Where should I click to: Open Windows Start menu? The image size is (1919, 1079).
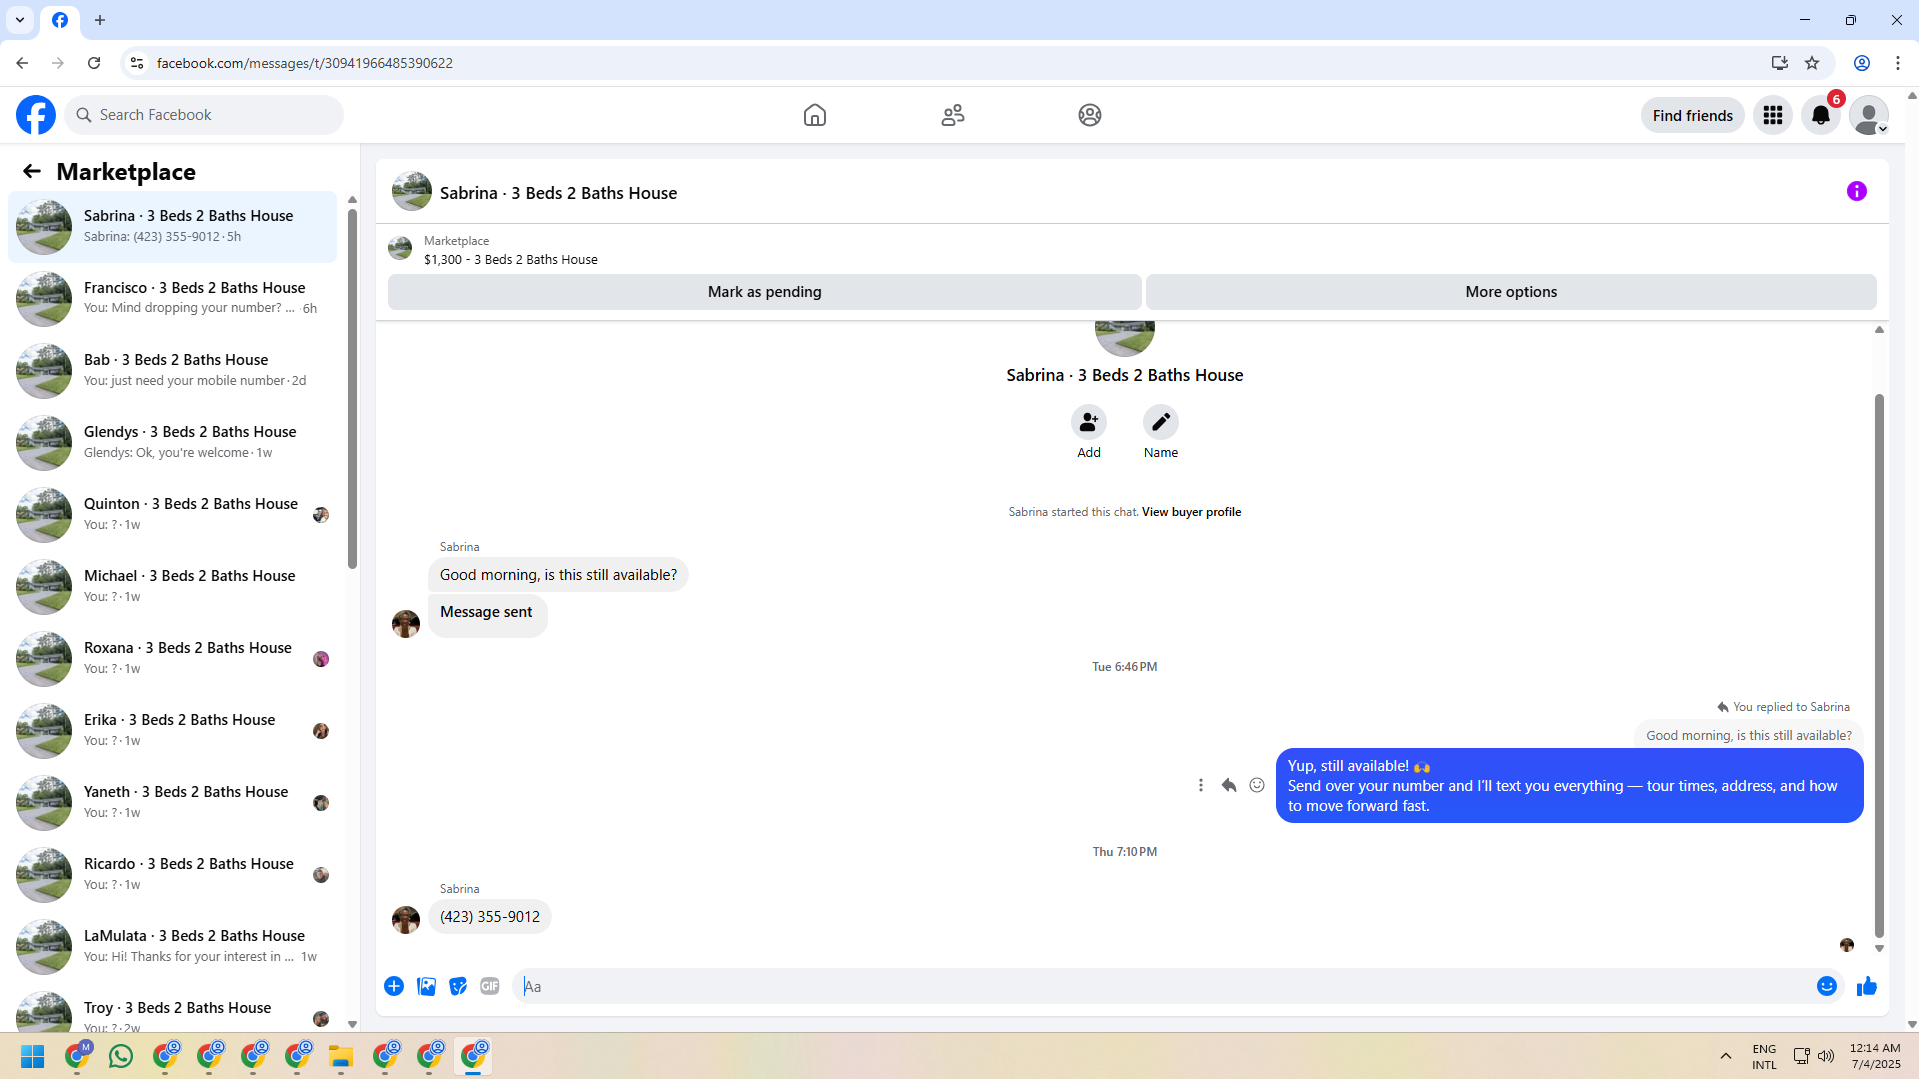pos(33,1056)
